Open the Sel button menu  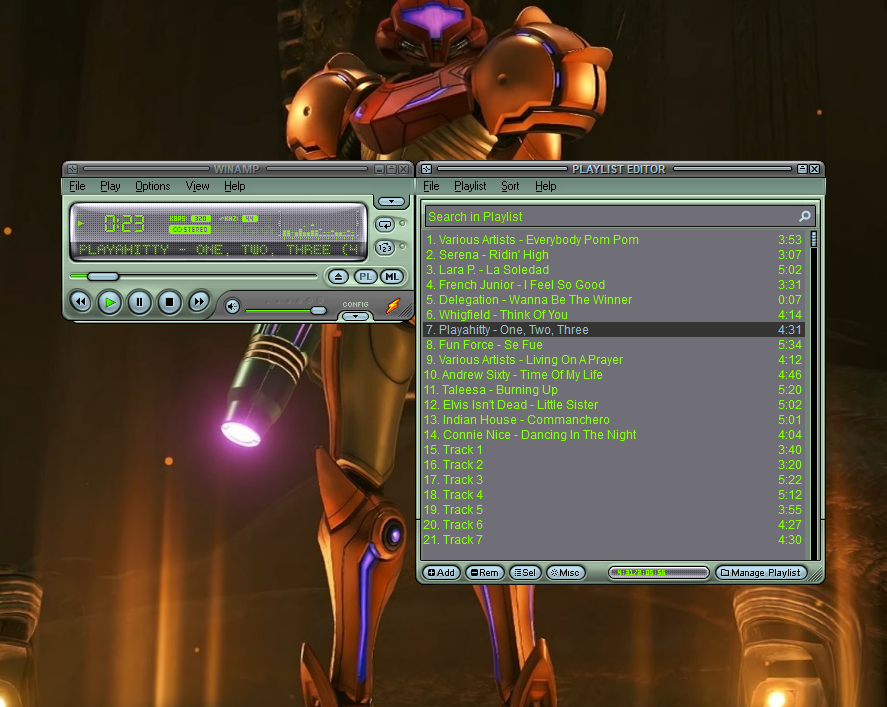coord(525,572)
